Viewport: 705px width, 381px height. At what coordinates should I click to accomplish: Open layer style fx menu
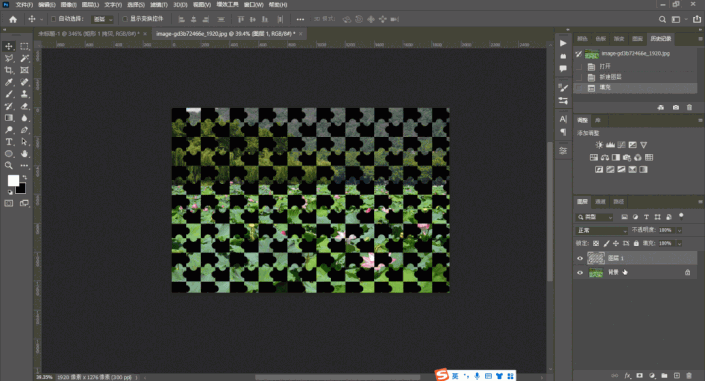click(628, 375)
